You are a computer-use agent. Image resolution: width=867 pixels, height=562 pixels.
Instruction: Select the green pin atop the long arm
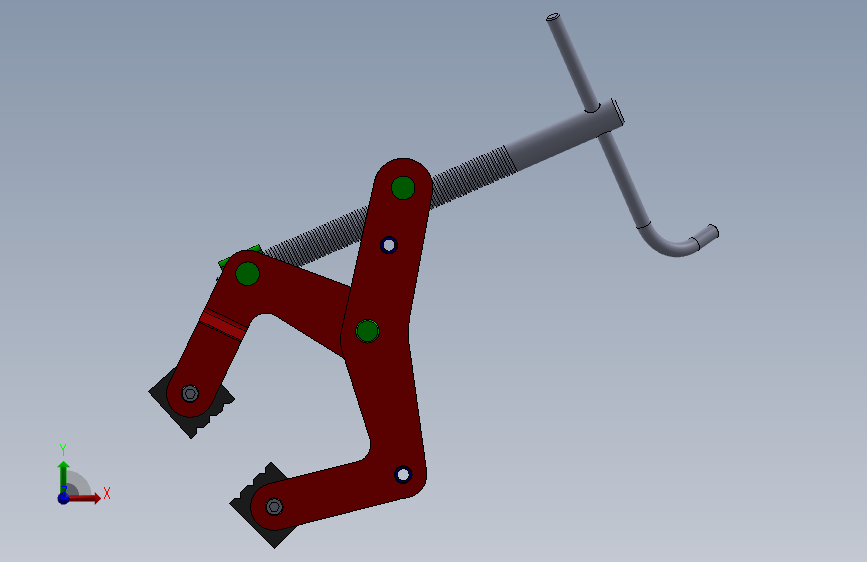pyautogui.click(x=403, y=188)
